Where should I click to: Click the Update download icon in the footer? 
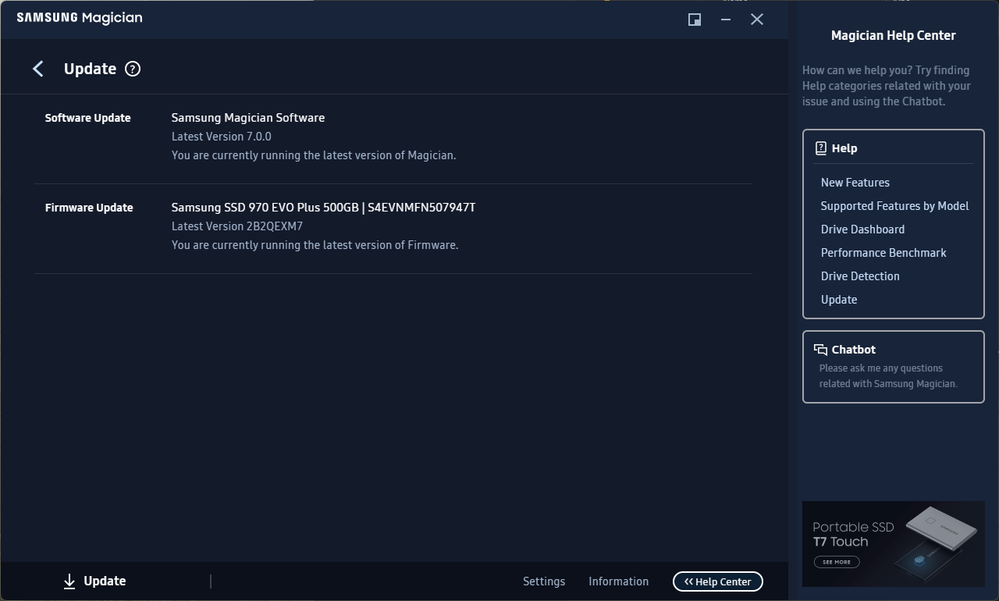(x=69, y=581)
